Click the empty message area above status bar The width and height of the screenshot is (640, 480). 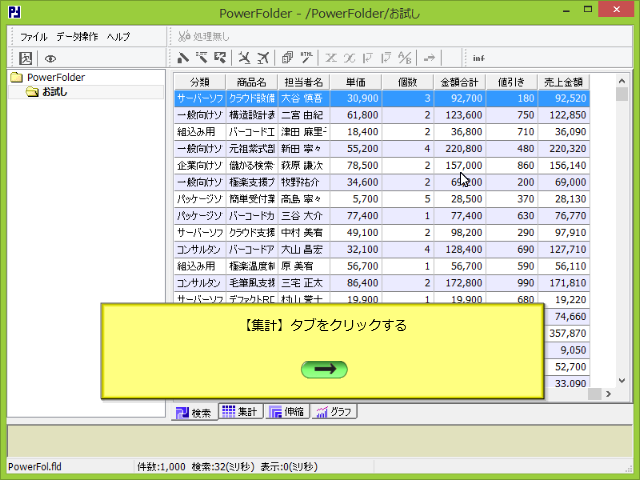(320, 441)
